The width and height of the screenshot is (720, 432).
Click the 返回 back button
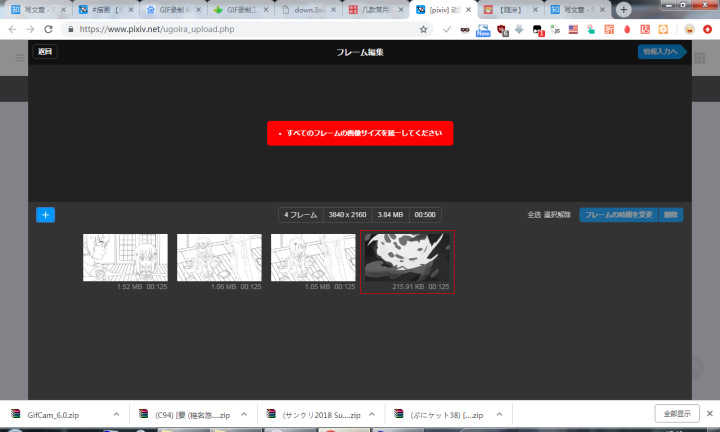45,51
